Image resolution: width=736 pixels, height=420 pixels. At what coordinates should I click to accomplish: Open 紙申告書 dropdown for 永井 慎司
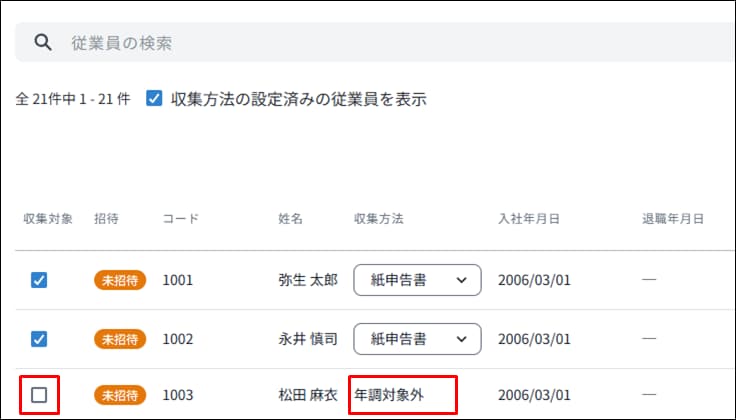point(417,338)
